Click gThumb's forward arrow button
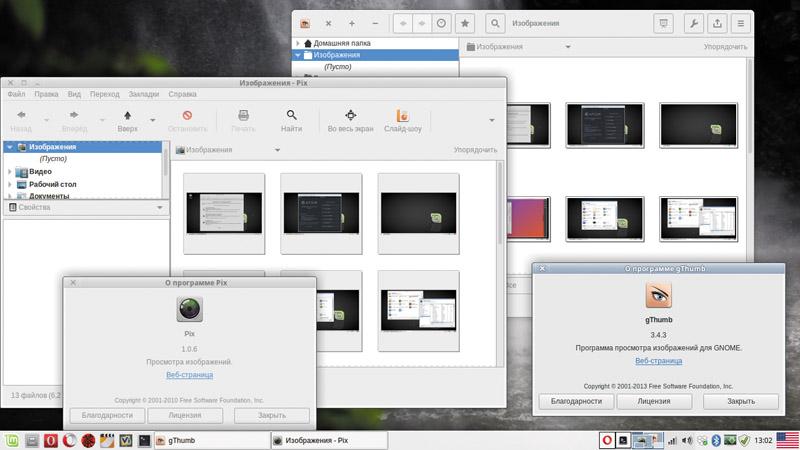Viewport: 800px width, 450px height. [x=422, y=23]
